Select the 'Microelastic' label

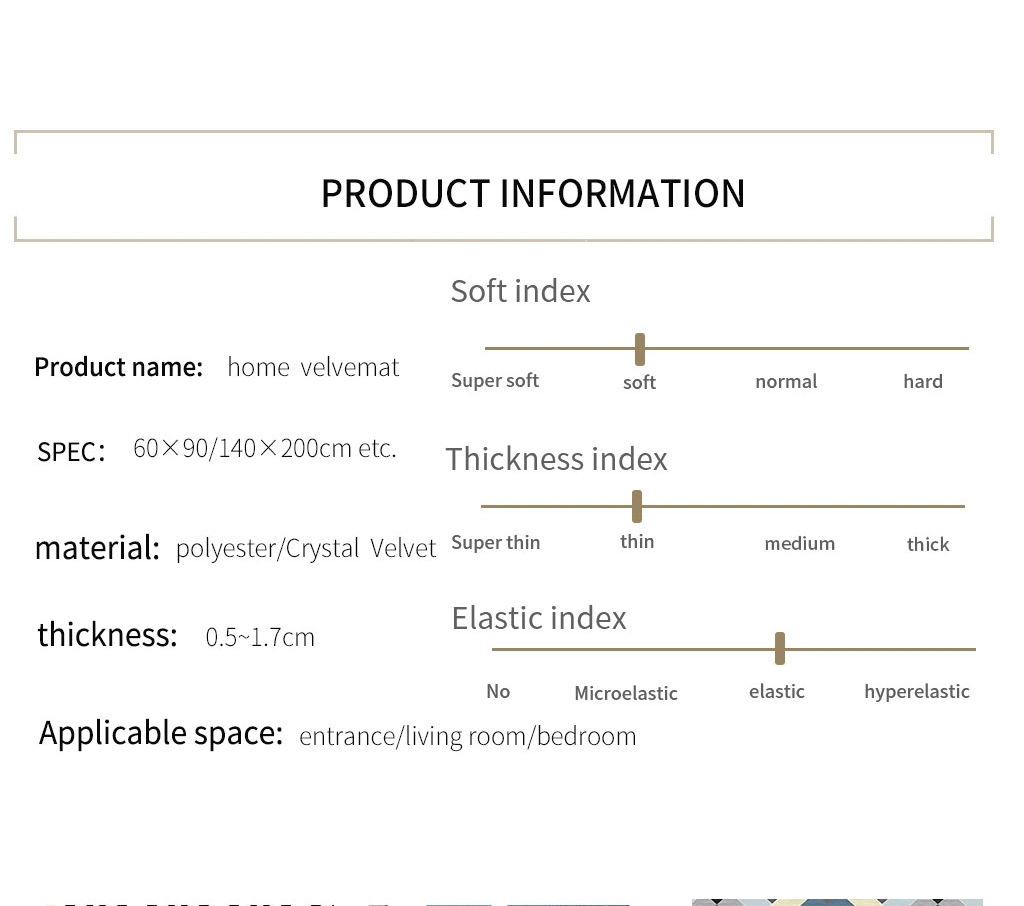coord(626,693)
